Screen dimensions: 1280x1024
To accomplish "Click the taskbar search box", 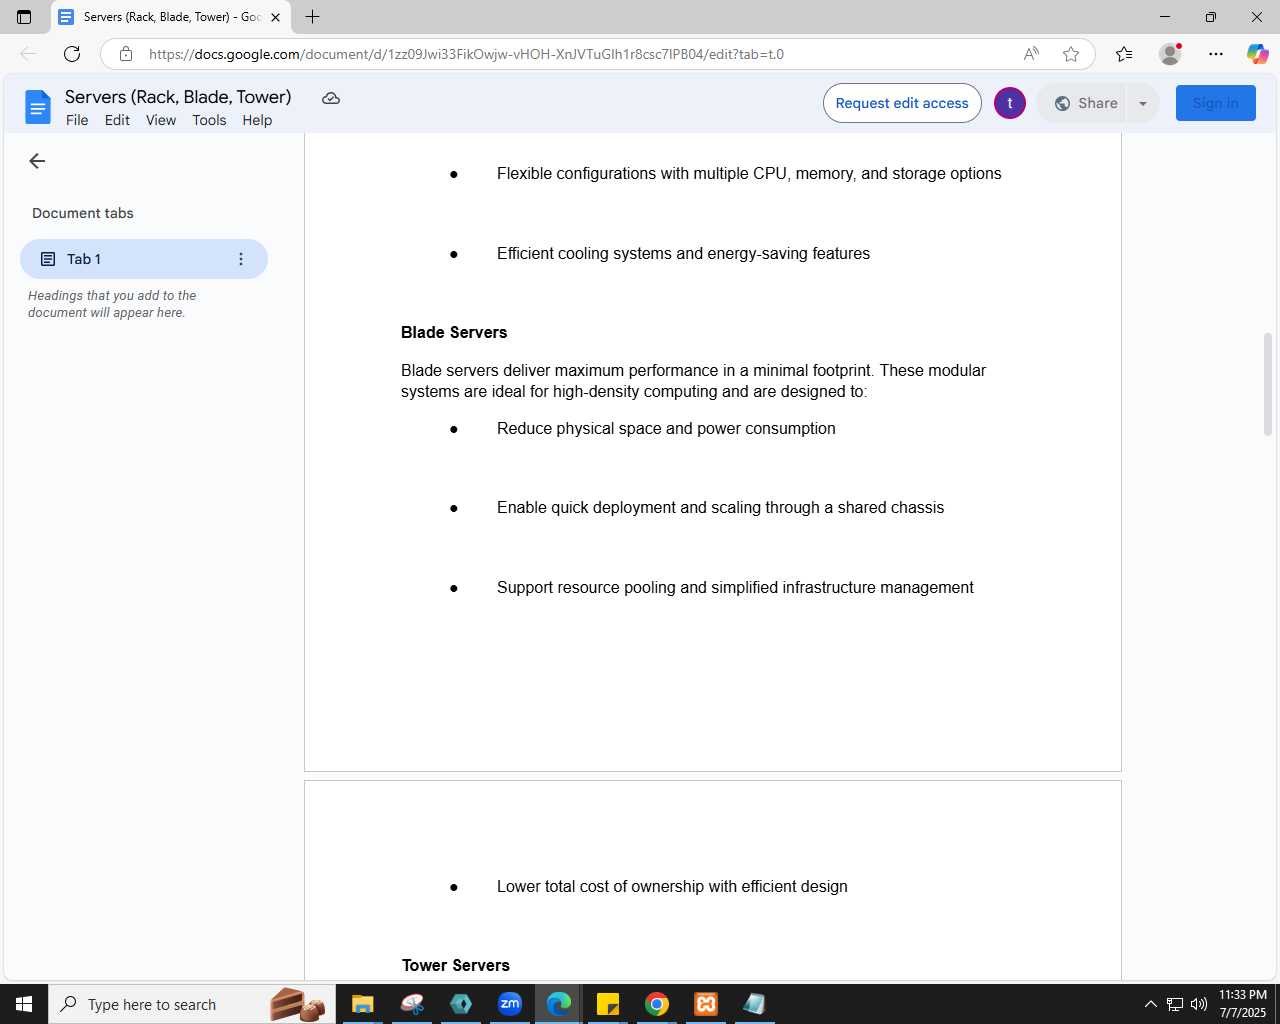I will pos(194,1004).
